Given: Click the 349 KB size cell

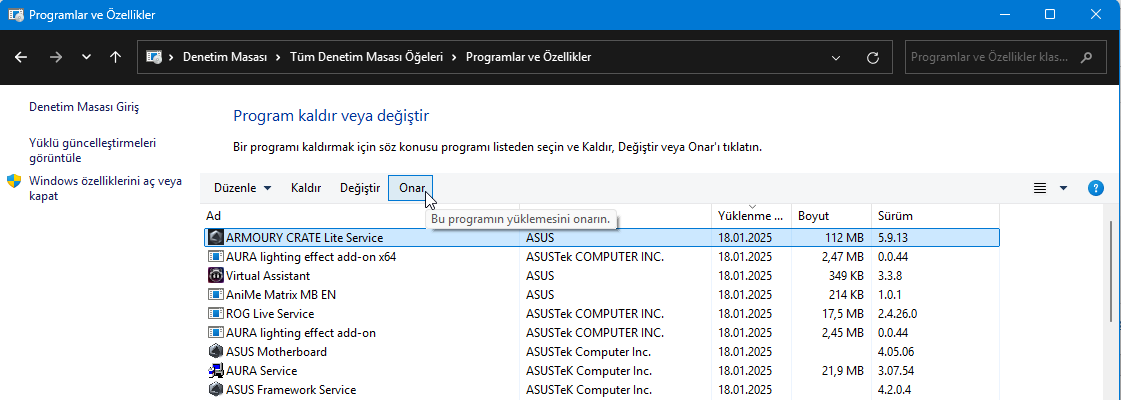Looking at the screenshot, I should pos(844,276).
